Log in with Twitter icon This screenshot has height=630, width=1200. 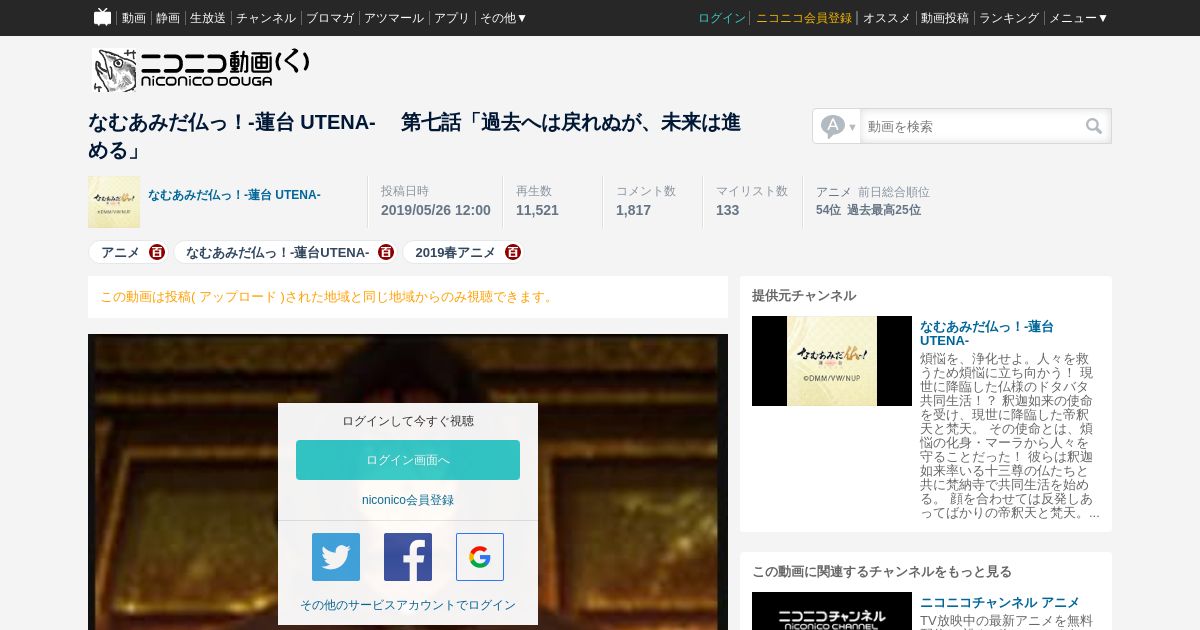coord(336,557)
